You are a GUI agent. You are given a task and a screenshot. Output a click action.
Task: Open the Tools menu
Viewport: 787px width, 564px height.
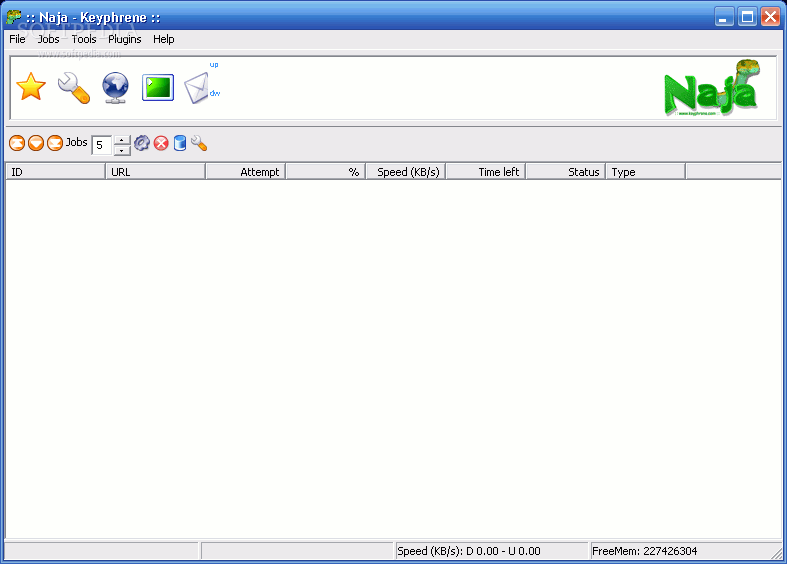click(x=83, y=39)
